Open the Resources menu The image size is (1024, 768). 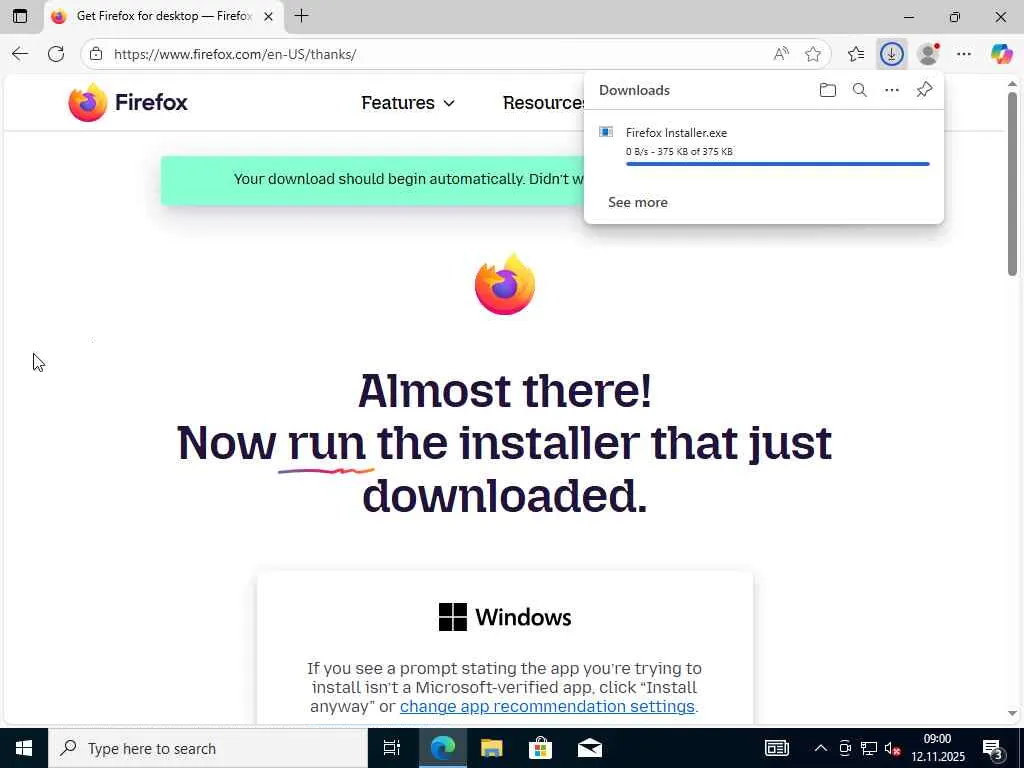coord(543,103)
